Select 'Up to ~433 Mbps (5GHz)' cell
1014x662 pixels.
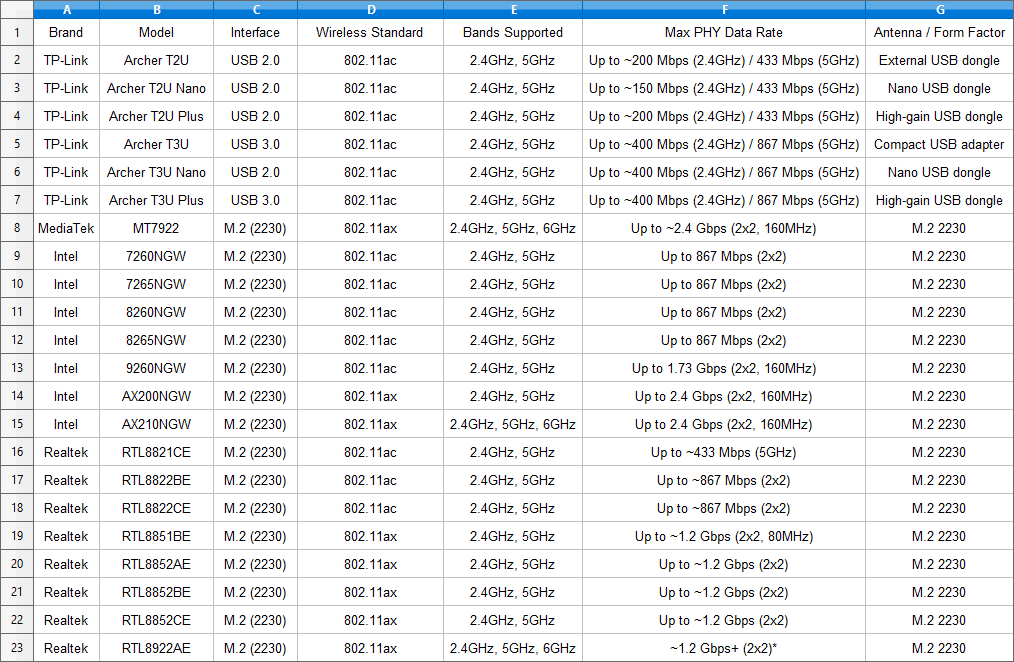(724, 452)
